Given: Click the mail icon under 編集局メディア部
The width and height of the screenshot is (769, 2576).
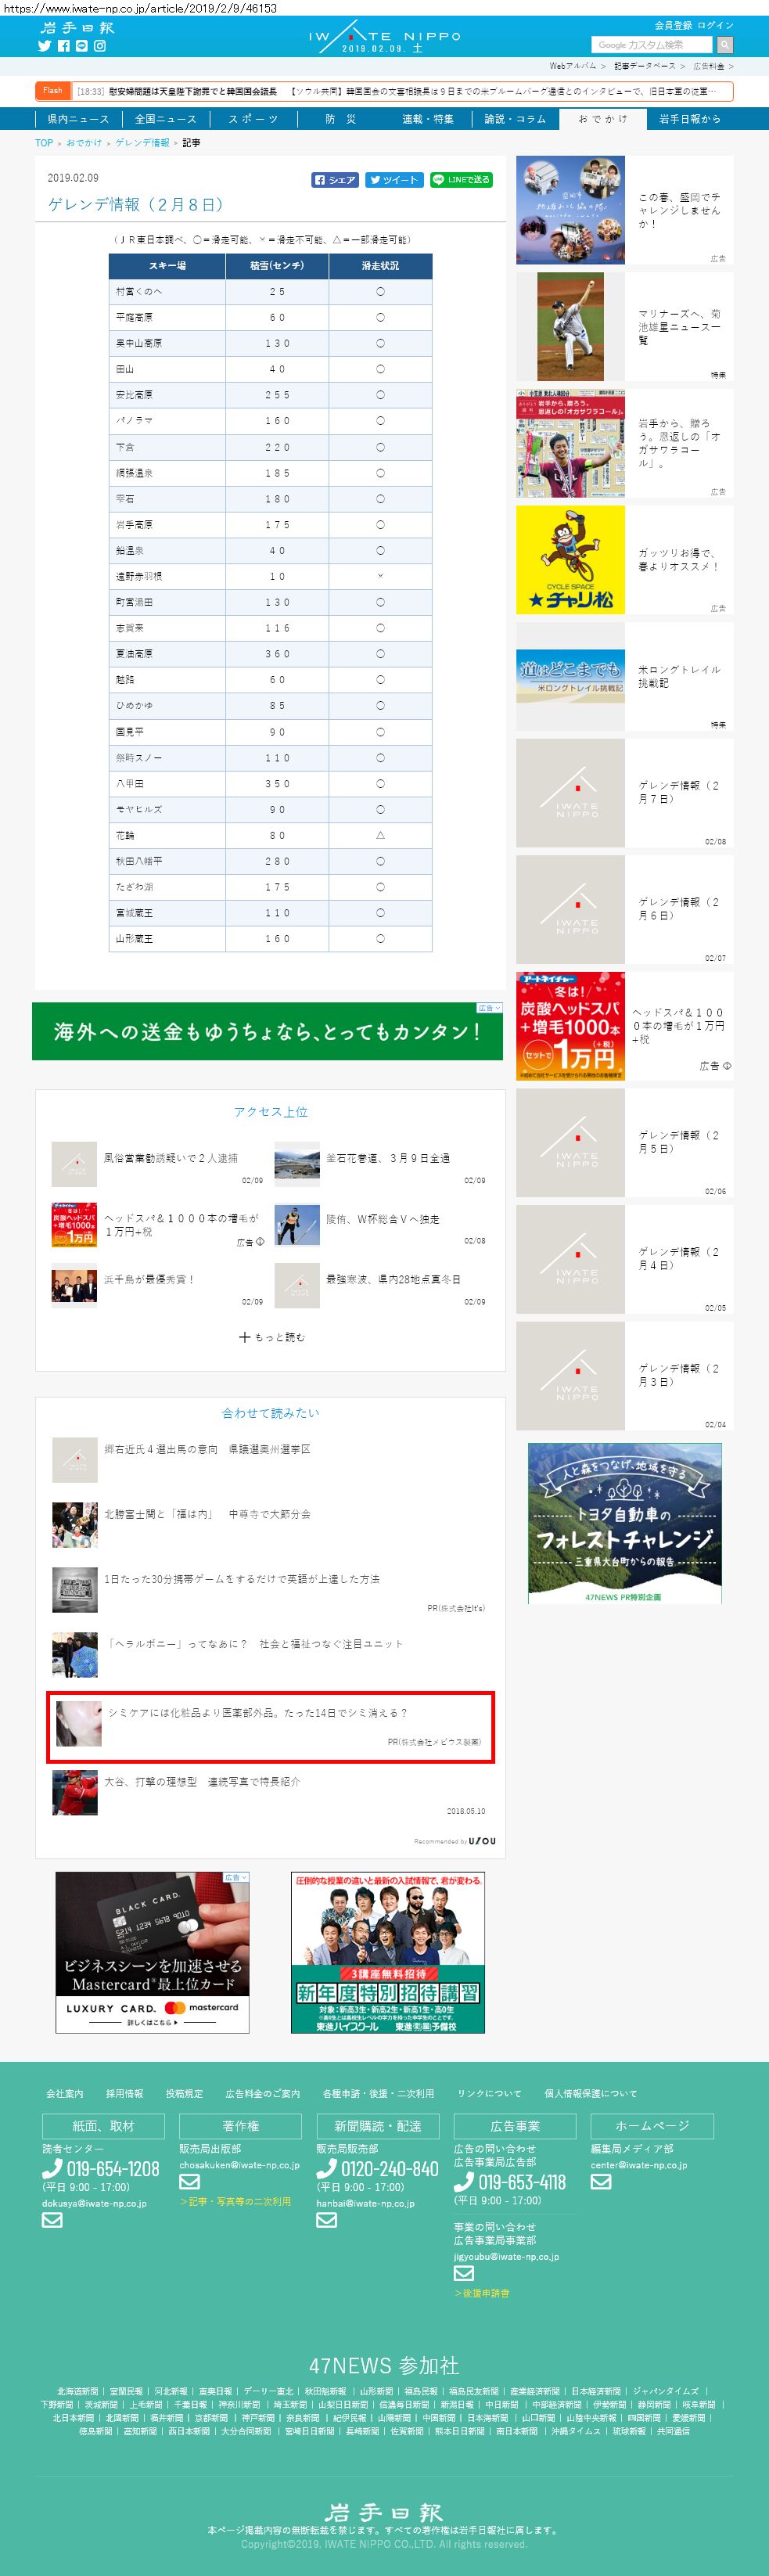Looking at the screenshot, I should [600, 2181].
